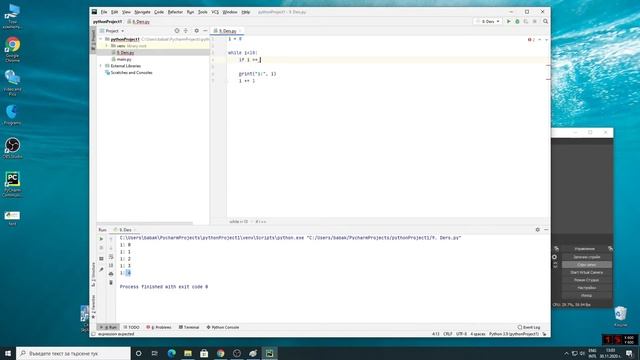Open the Refactor menu
The image size is (640, 360).
[175, 12]
